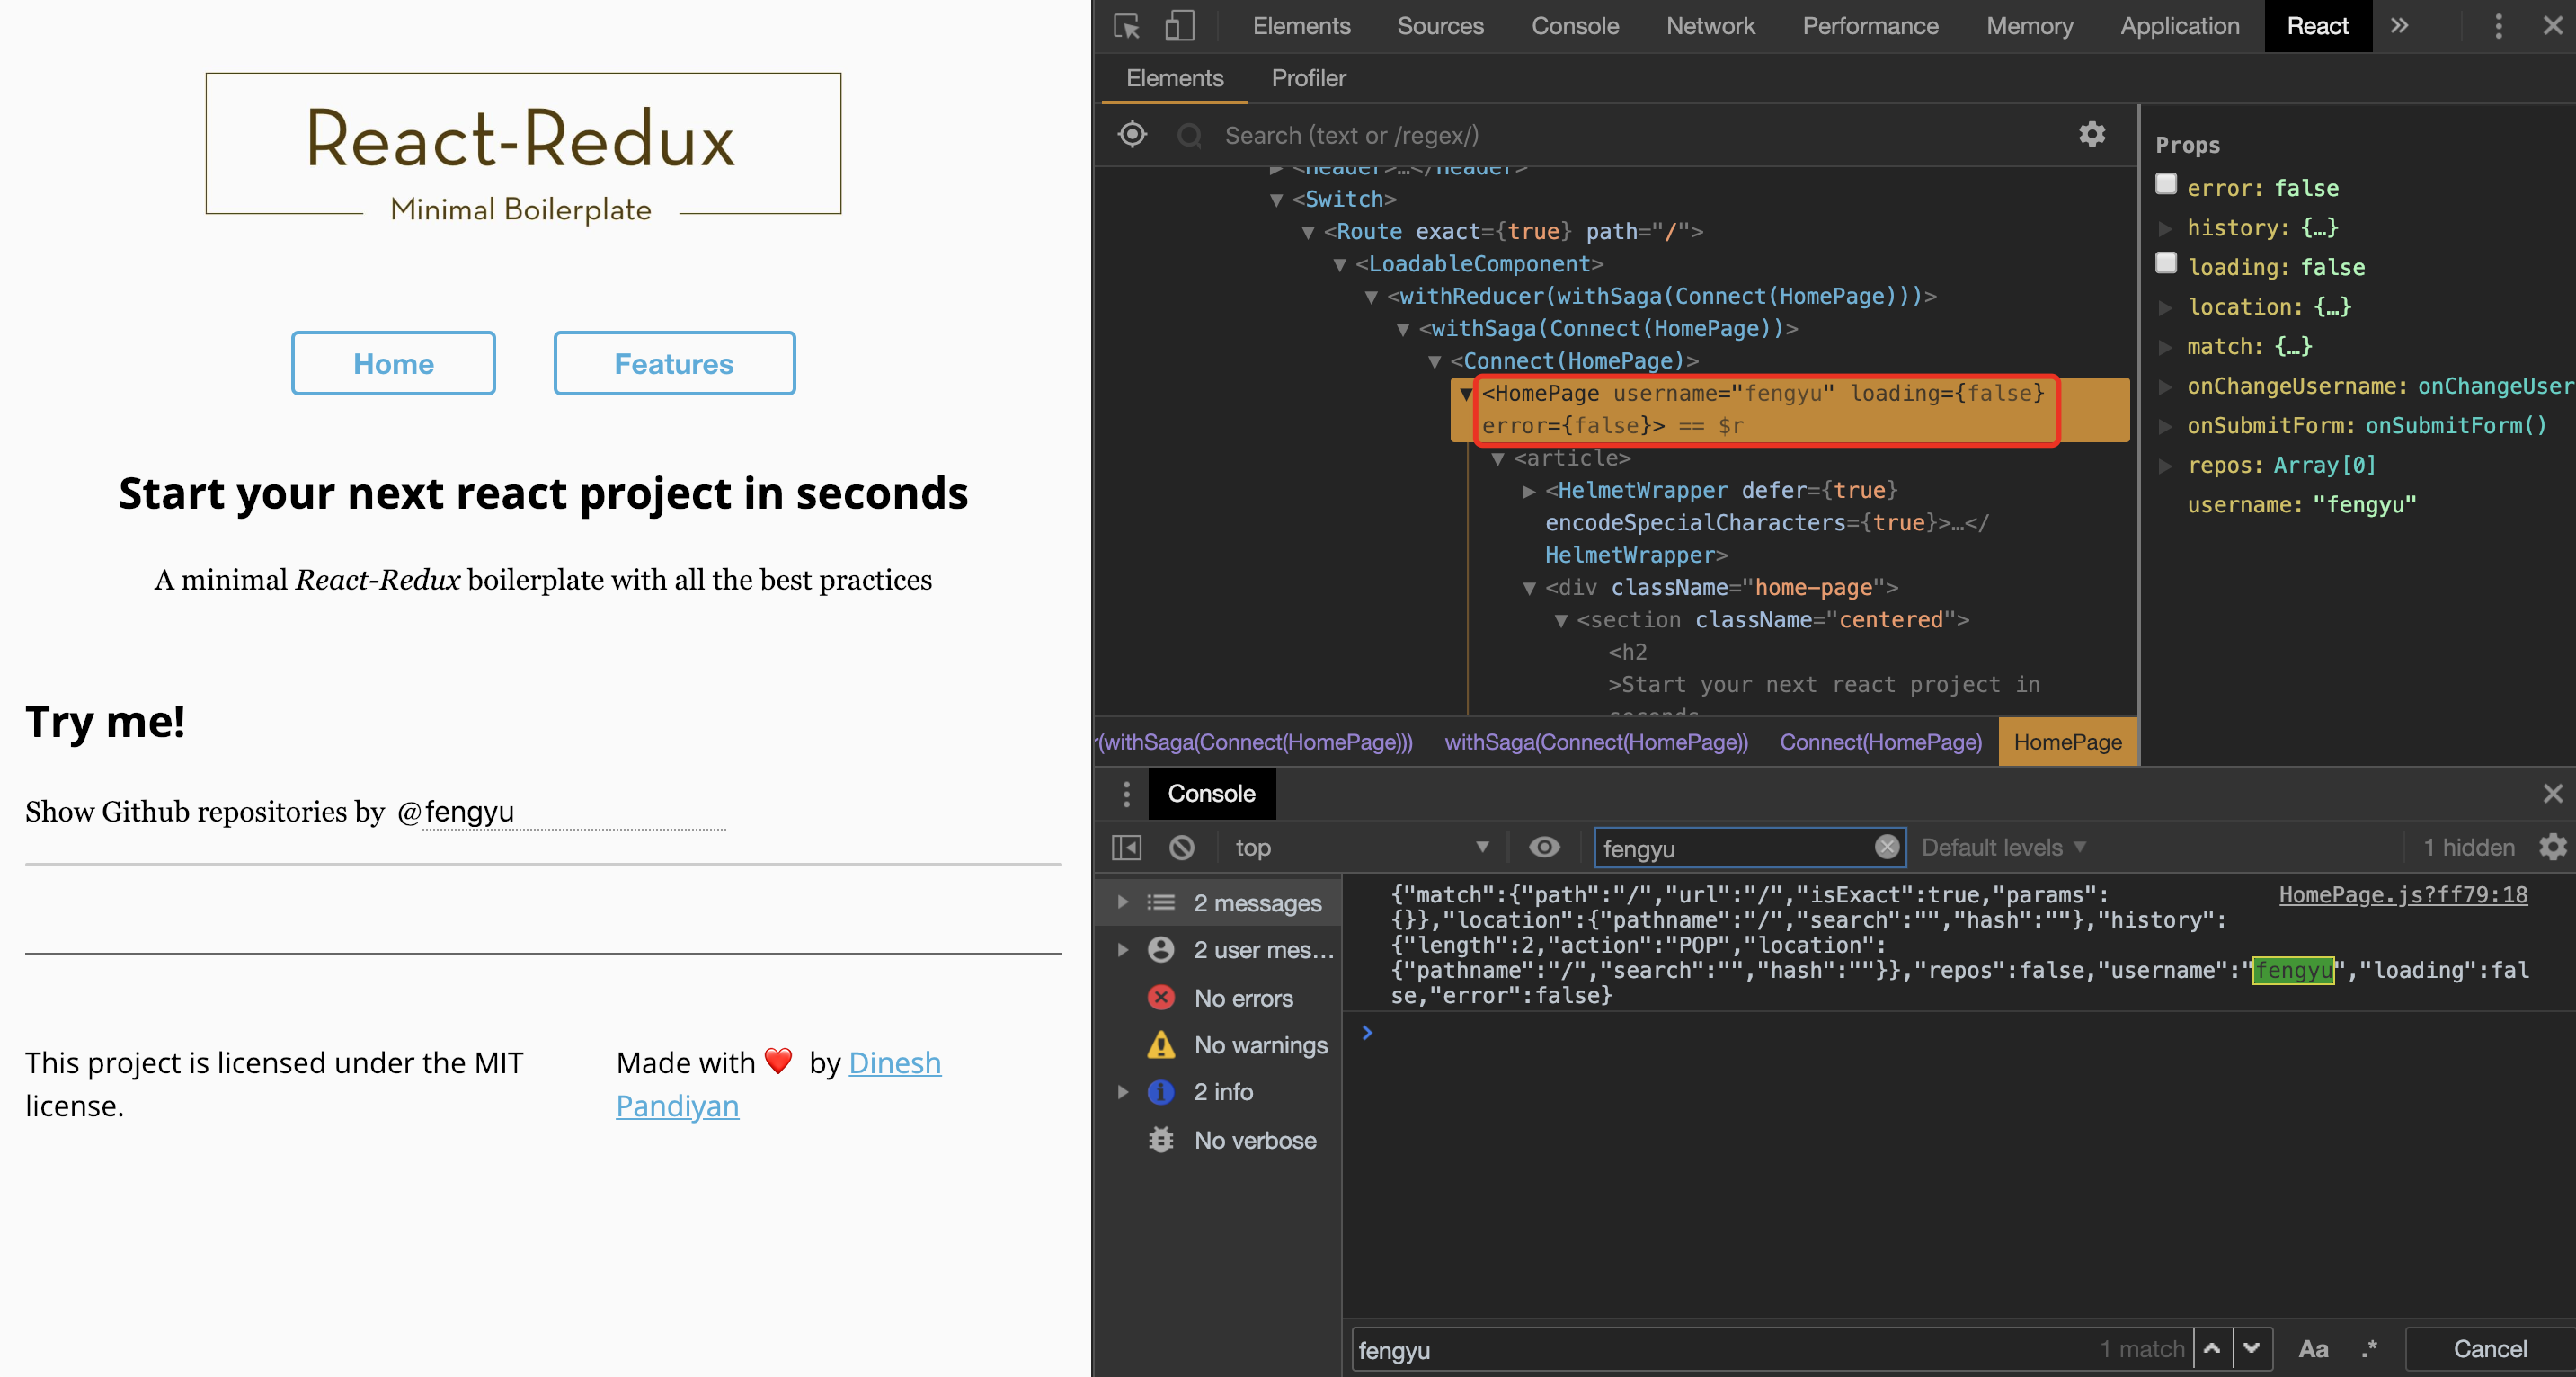Screen dimensions: 2576x1377
Task: Open console settings gear icon
Action: (2553, 847)
